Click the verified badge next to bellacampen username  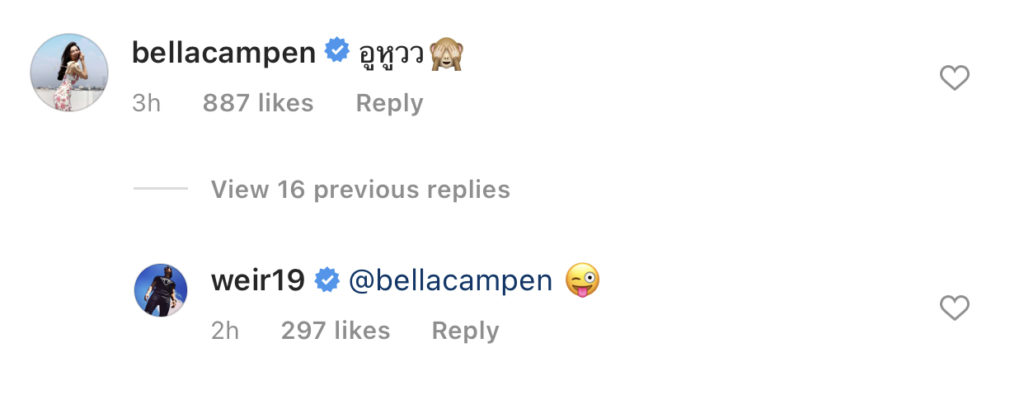337,51
